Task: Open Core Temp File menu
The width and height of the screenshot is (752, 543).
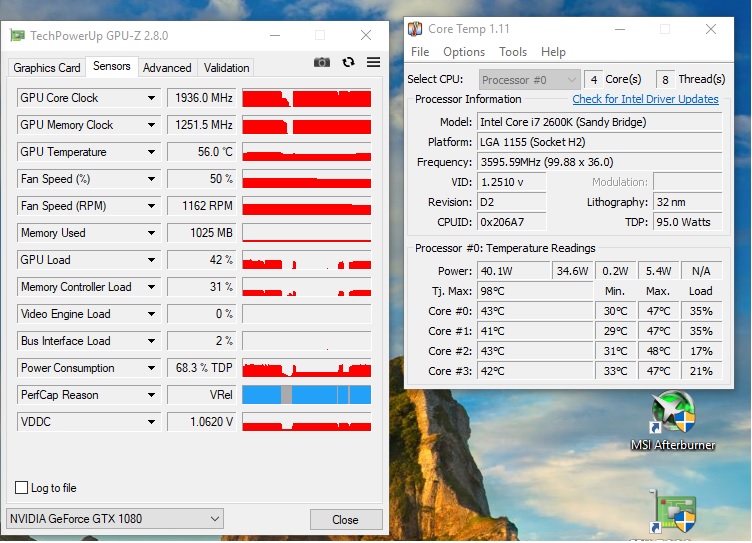Action: pyautogui.click(x=420, y=52)
